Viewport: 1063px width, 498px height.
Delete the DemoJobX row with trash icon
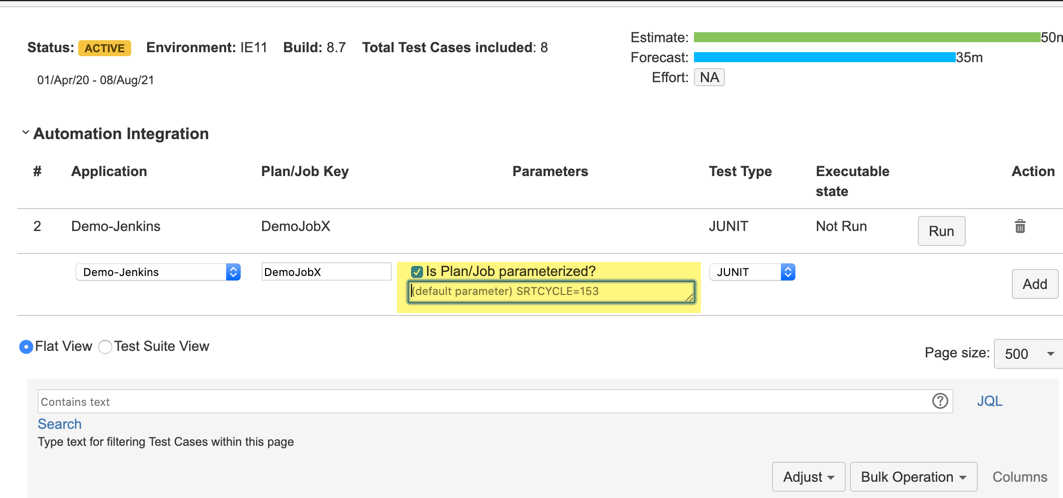tap(1020, 227)
